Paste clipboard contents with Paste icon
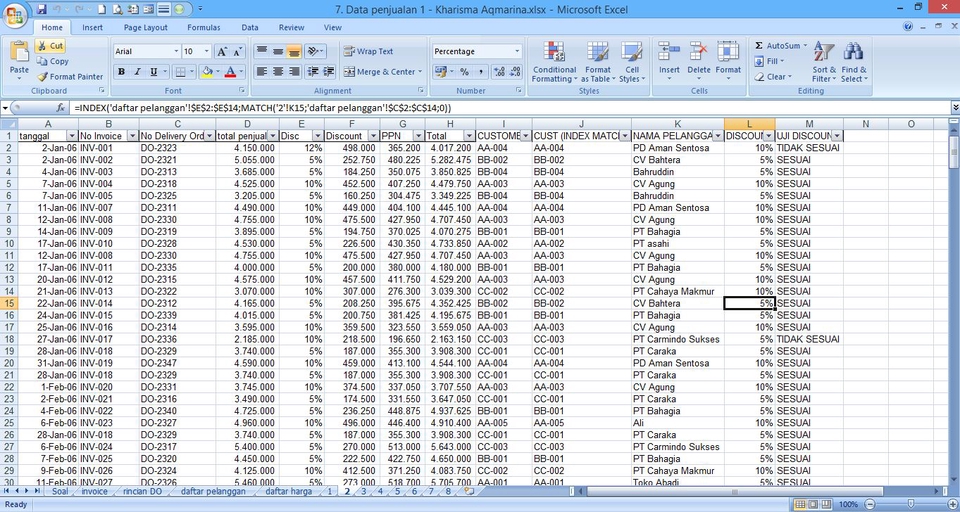 pos(19,51)
